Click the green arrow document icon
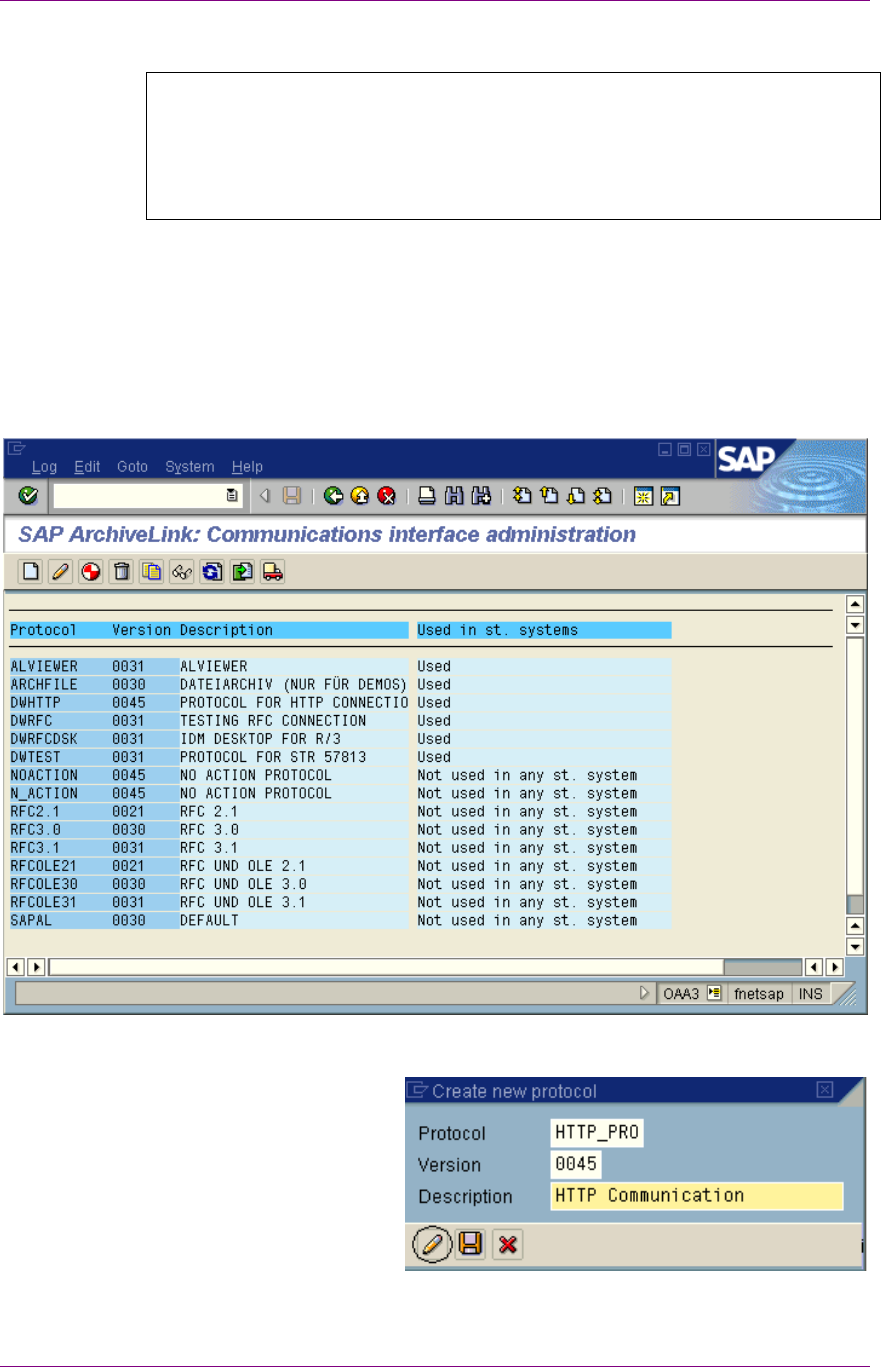 (241, 571)
